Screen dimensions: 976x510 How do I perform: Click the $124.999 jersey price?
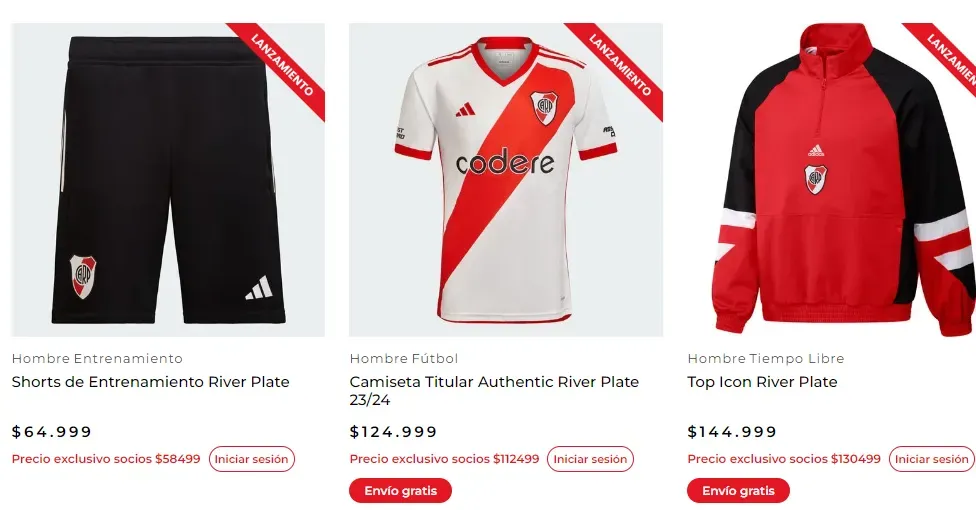click(x=394, y=432)
